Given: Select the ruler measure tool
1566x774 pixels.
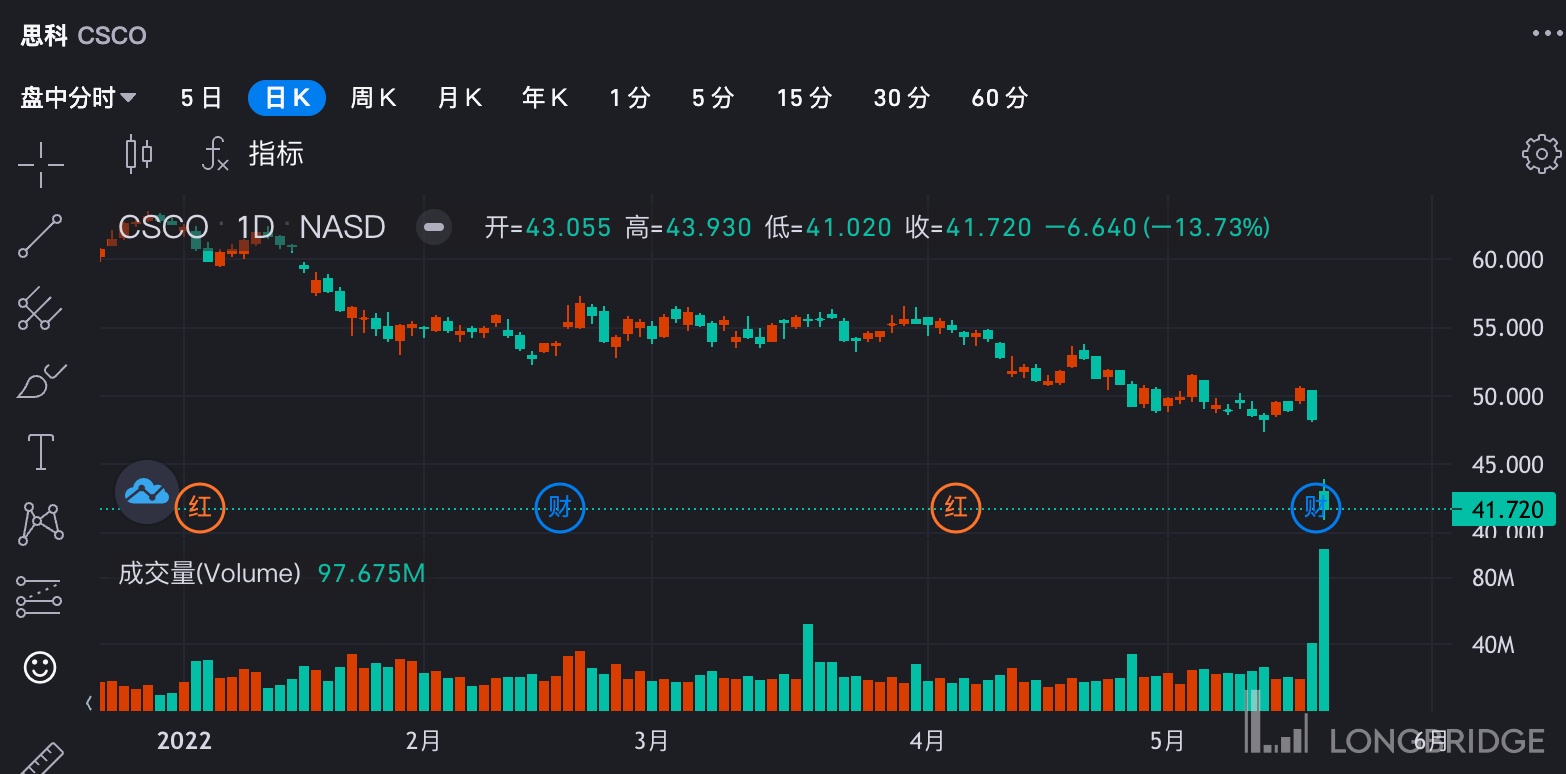Looking at the screenshot, I should tap(41, 757).
